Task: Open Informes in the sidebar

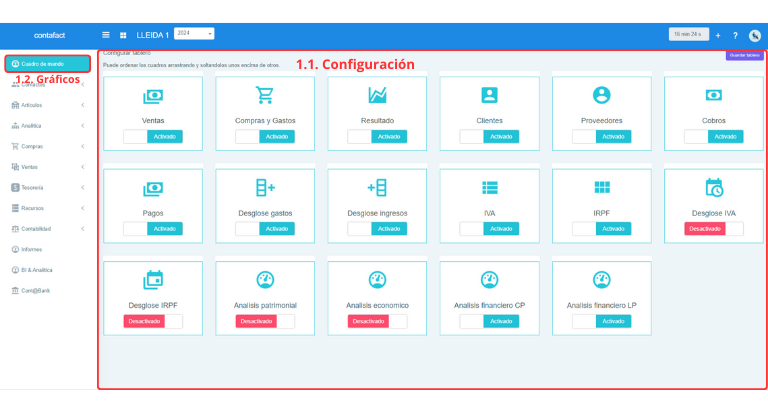Action: click(x=32, y=249)
